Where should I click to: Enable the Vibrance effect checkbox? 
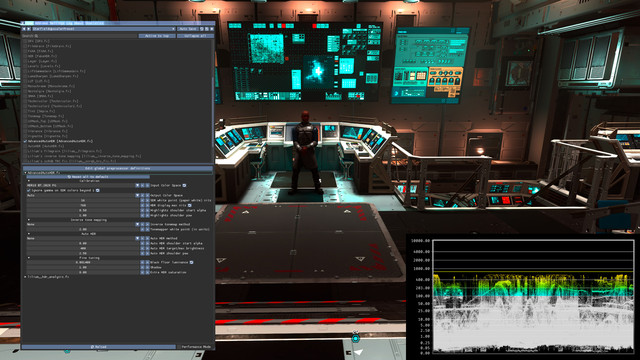(x=25, y=131)
